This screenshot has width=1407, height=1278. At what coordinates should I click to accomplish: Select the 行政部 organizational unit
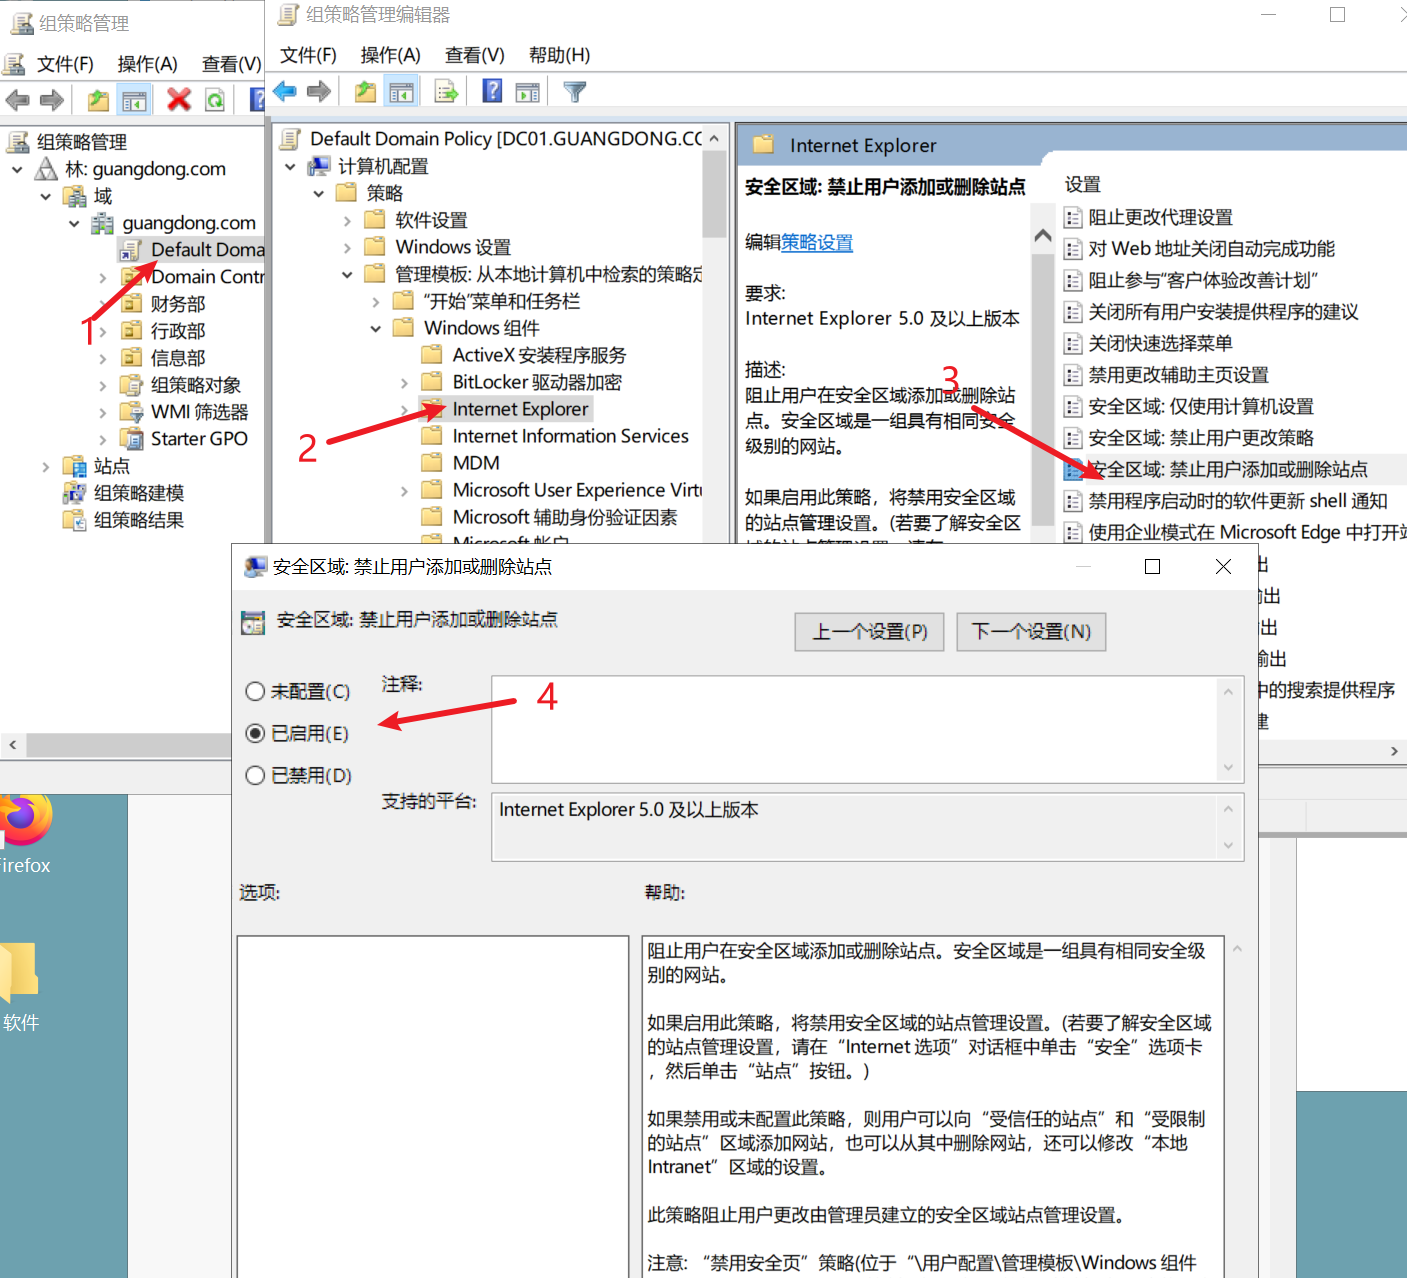(x=178, y=331)
